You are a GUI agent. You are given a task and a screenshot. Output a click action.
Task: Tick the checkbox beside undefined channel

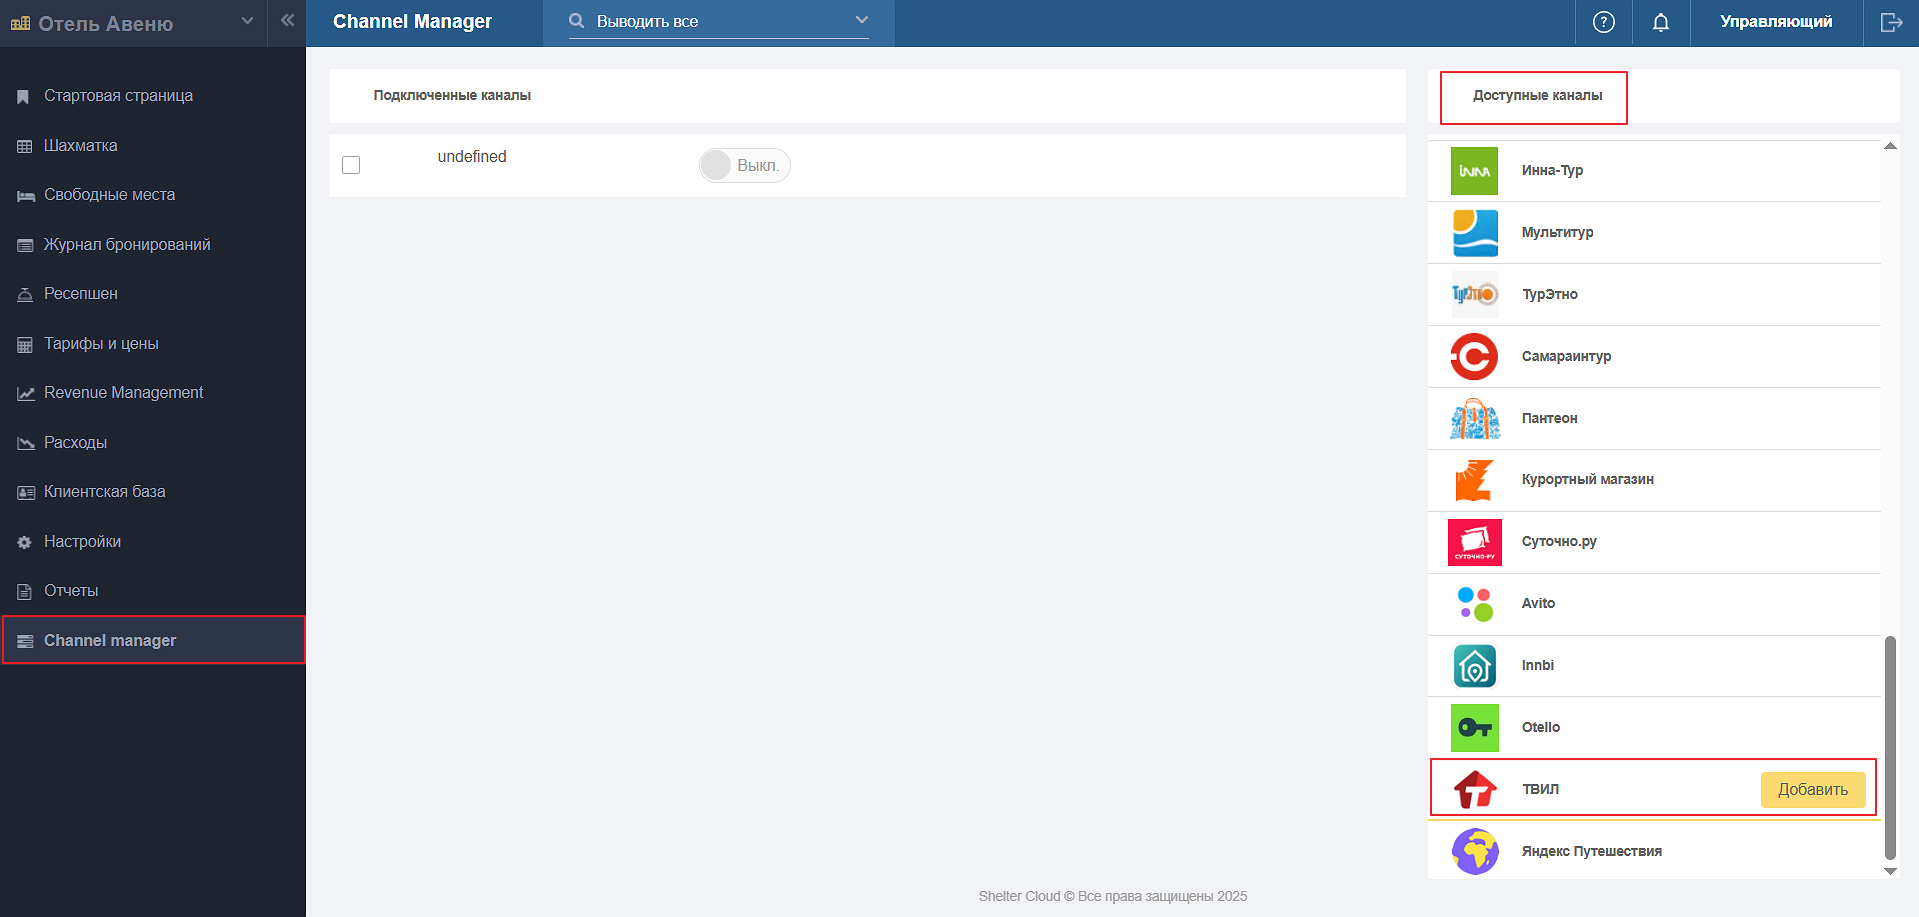tap(351, 165)
